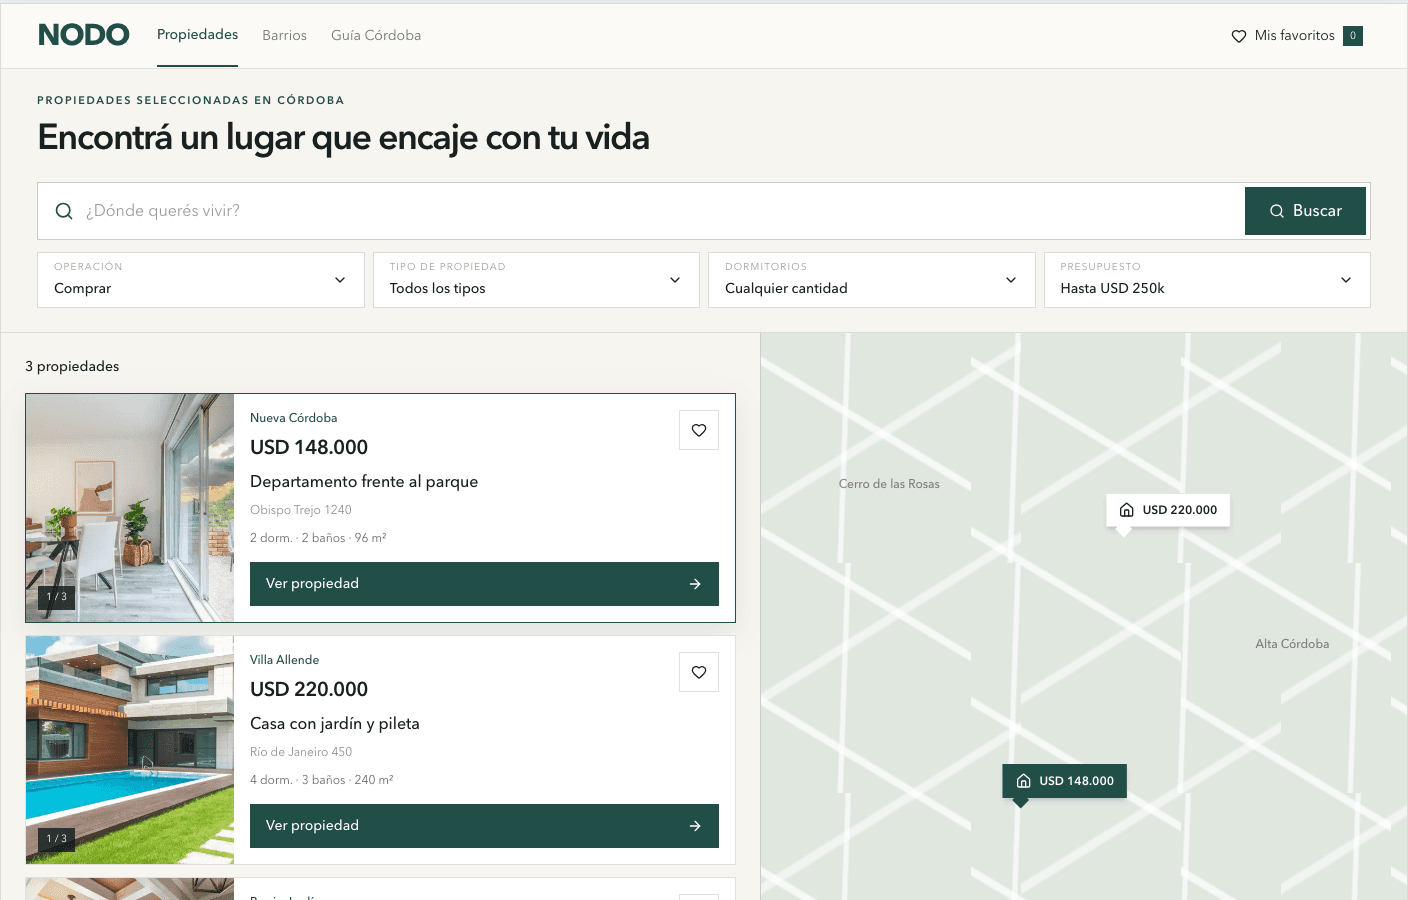This screenshot has height=900, width=1408.
Task: Open the Guía Córdoba tab
Action: (376, 35)
